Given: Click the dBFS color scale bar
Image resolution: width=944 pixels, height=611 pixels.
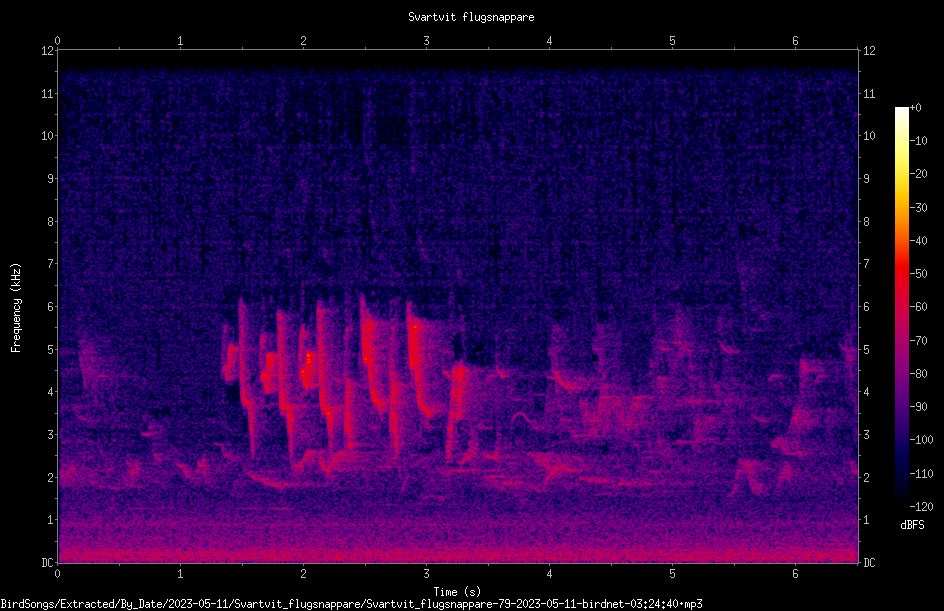Looking at the screenshot, I should (x=901, y=306).
